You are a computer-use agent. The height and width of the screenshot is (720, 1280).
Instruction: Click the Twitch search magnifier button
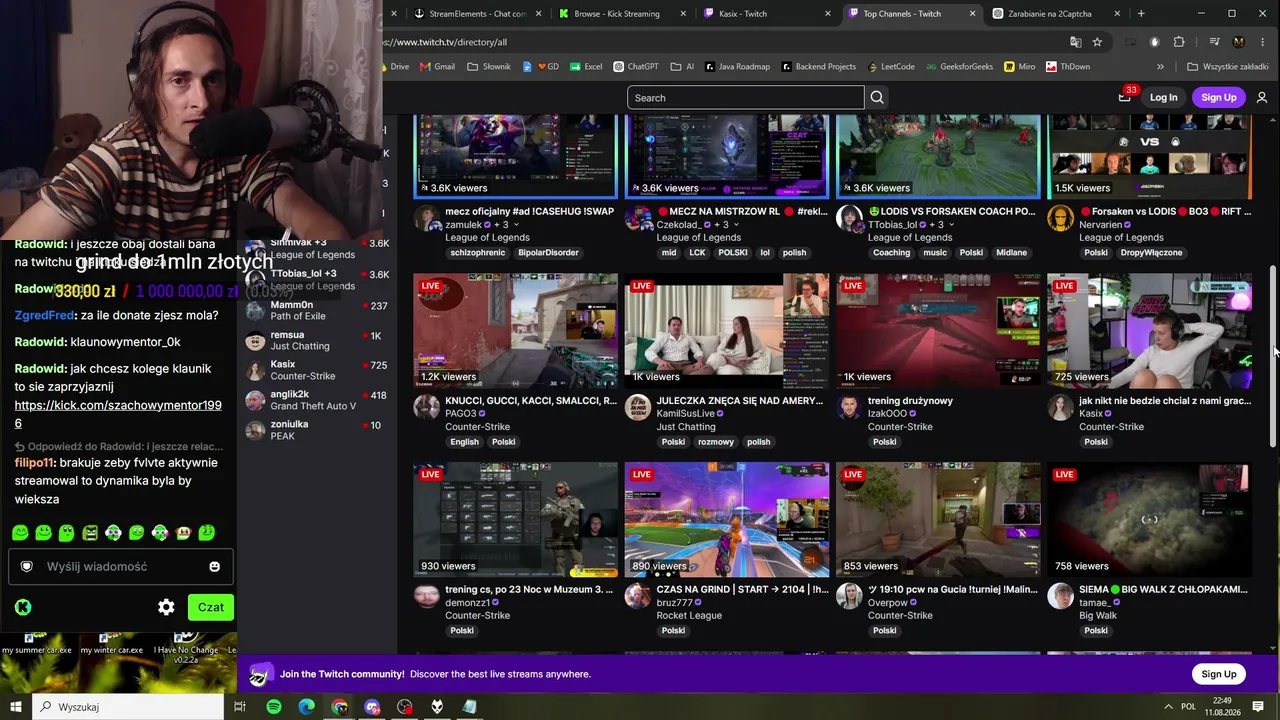click(x=877, y=97)
